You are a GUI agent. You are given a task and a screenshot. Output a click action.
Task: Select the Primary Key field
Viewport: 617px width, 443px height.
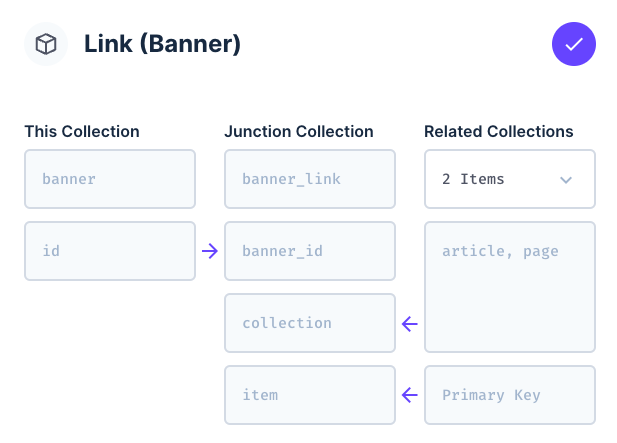510,395
